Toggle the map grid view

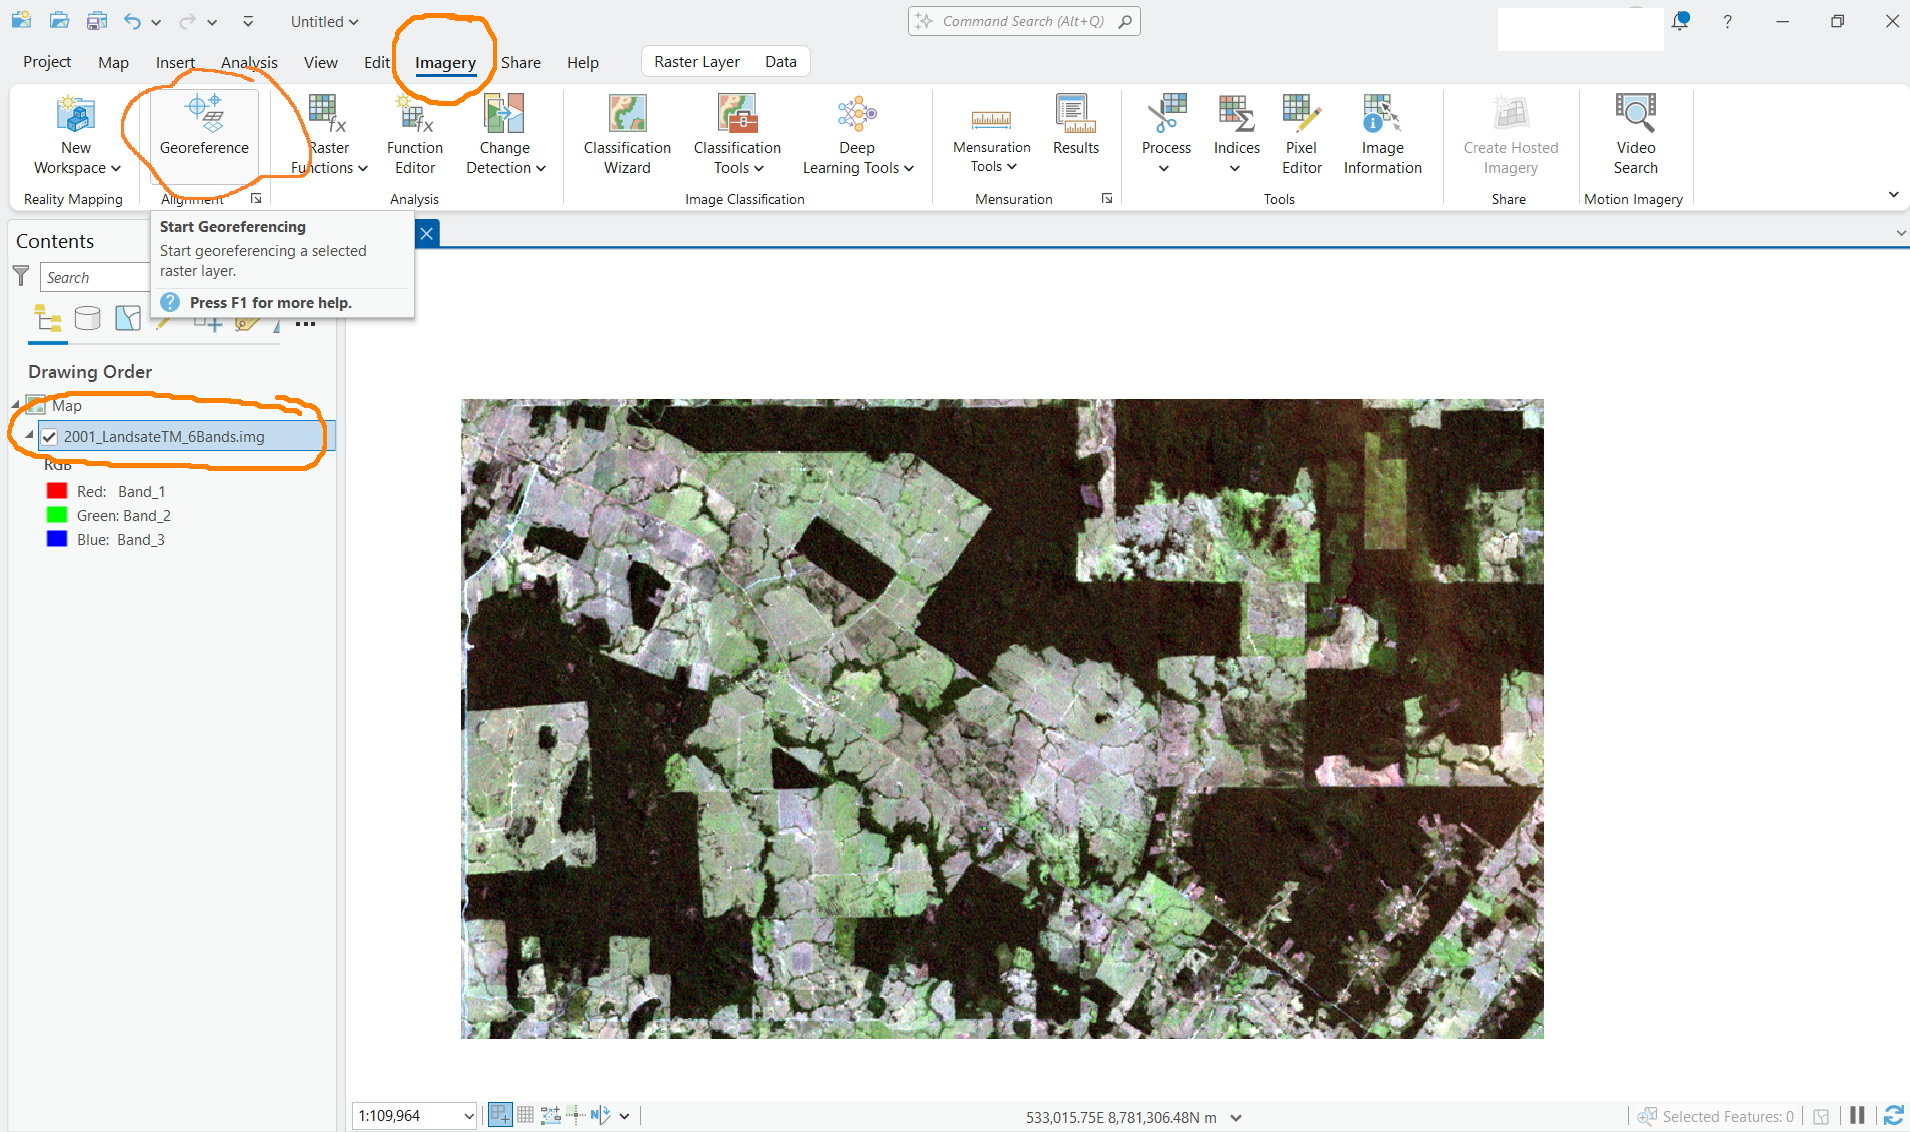525,1114
